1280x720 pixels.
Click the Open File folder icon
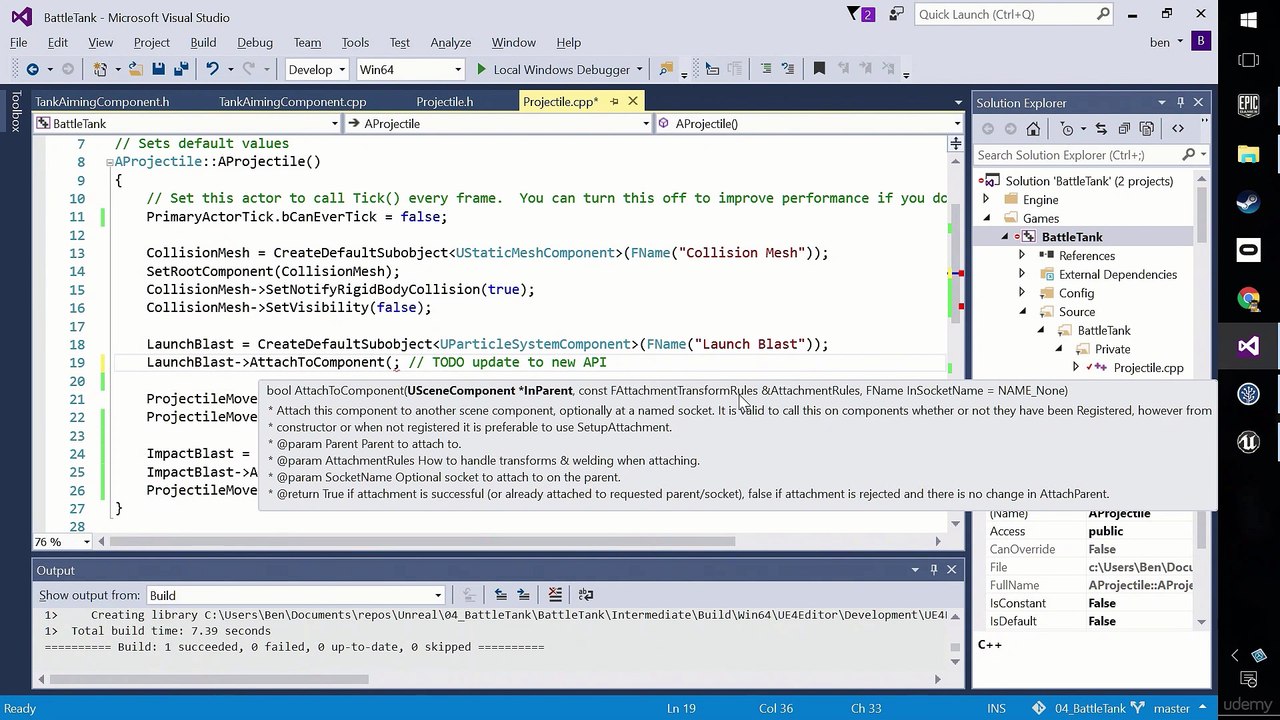(135, 69)
